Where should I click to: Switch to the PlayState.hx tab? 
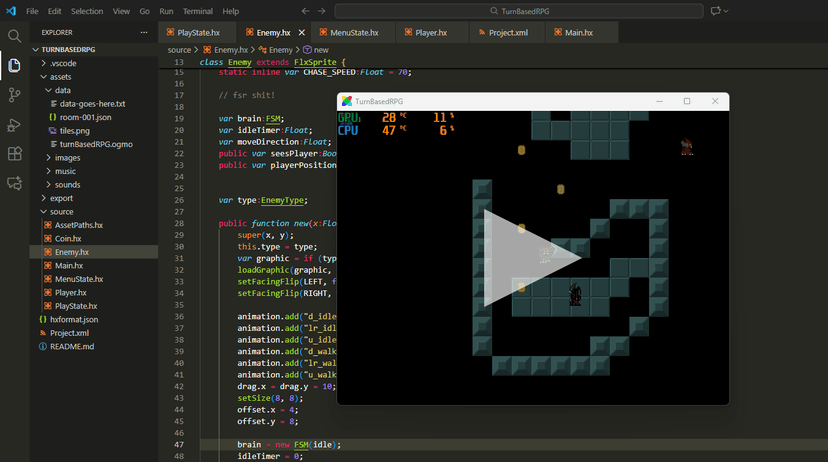198,32
